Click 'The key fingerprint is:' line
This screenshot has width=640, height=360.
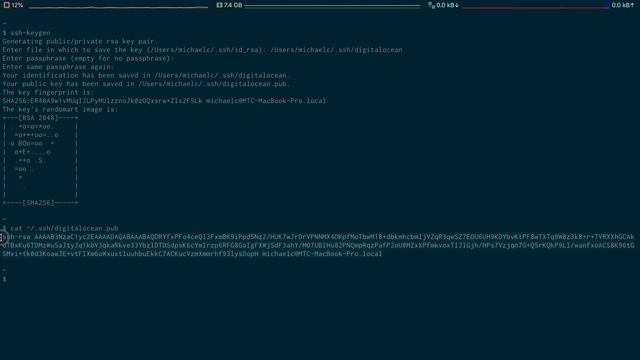48,92
